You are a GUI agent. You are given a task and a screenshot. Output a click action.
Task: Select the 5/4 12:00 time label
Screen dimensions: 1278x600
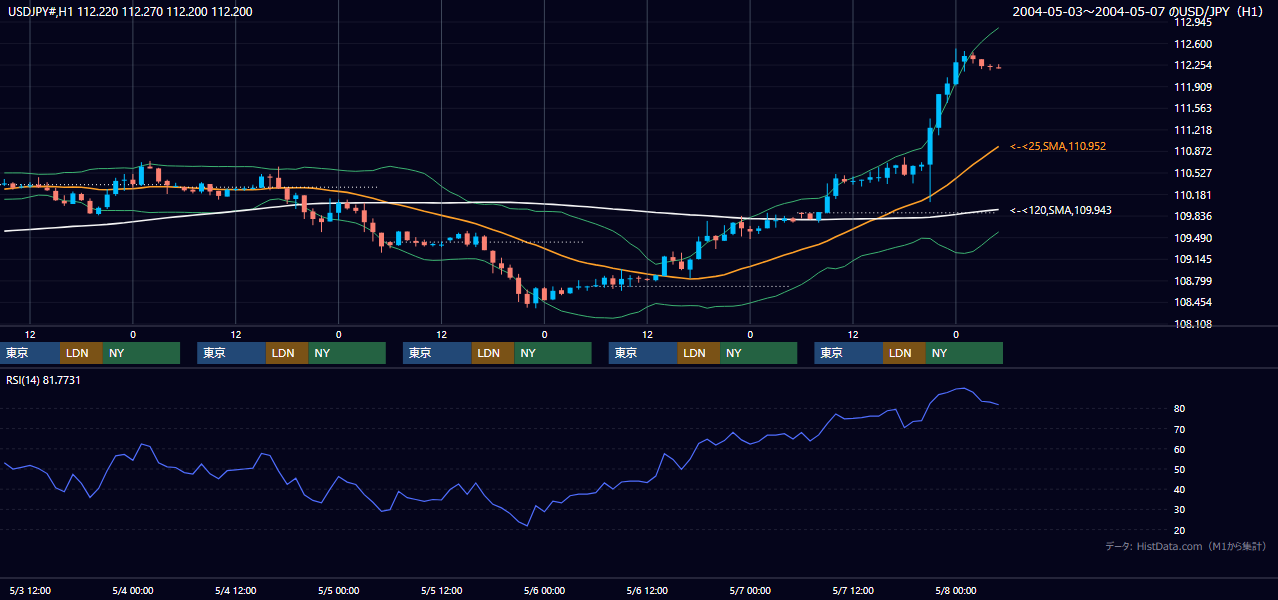click(236, 590)
